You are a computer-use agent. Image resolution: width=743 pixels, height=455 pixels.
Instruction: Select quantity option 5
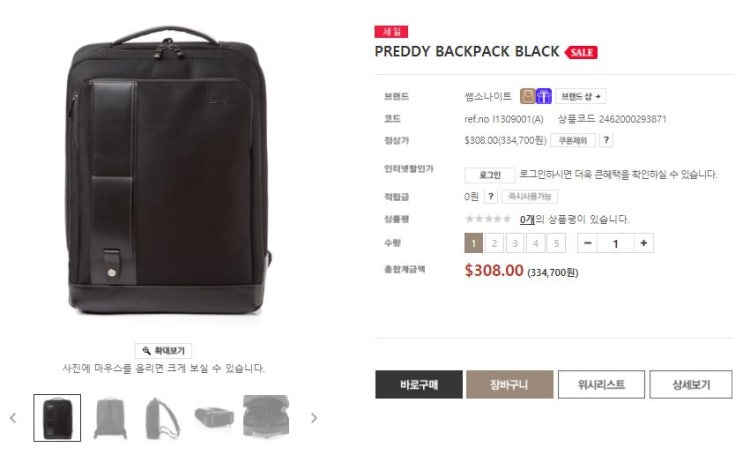click(x=556, y=243)
